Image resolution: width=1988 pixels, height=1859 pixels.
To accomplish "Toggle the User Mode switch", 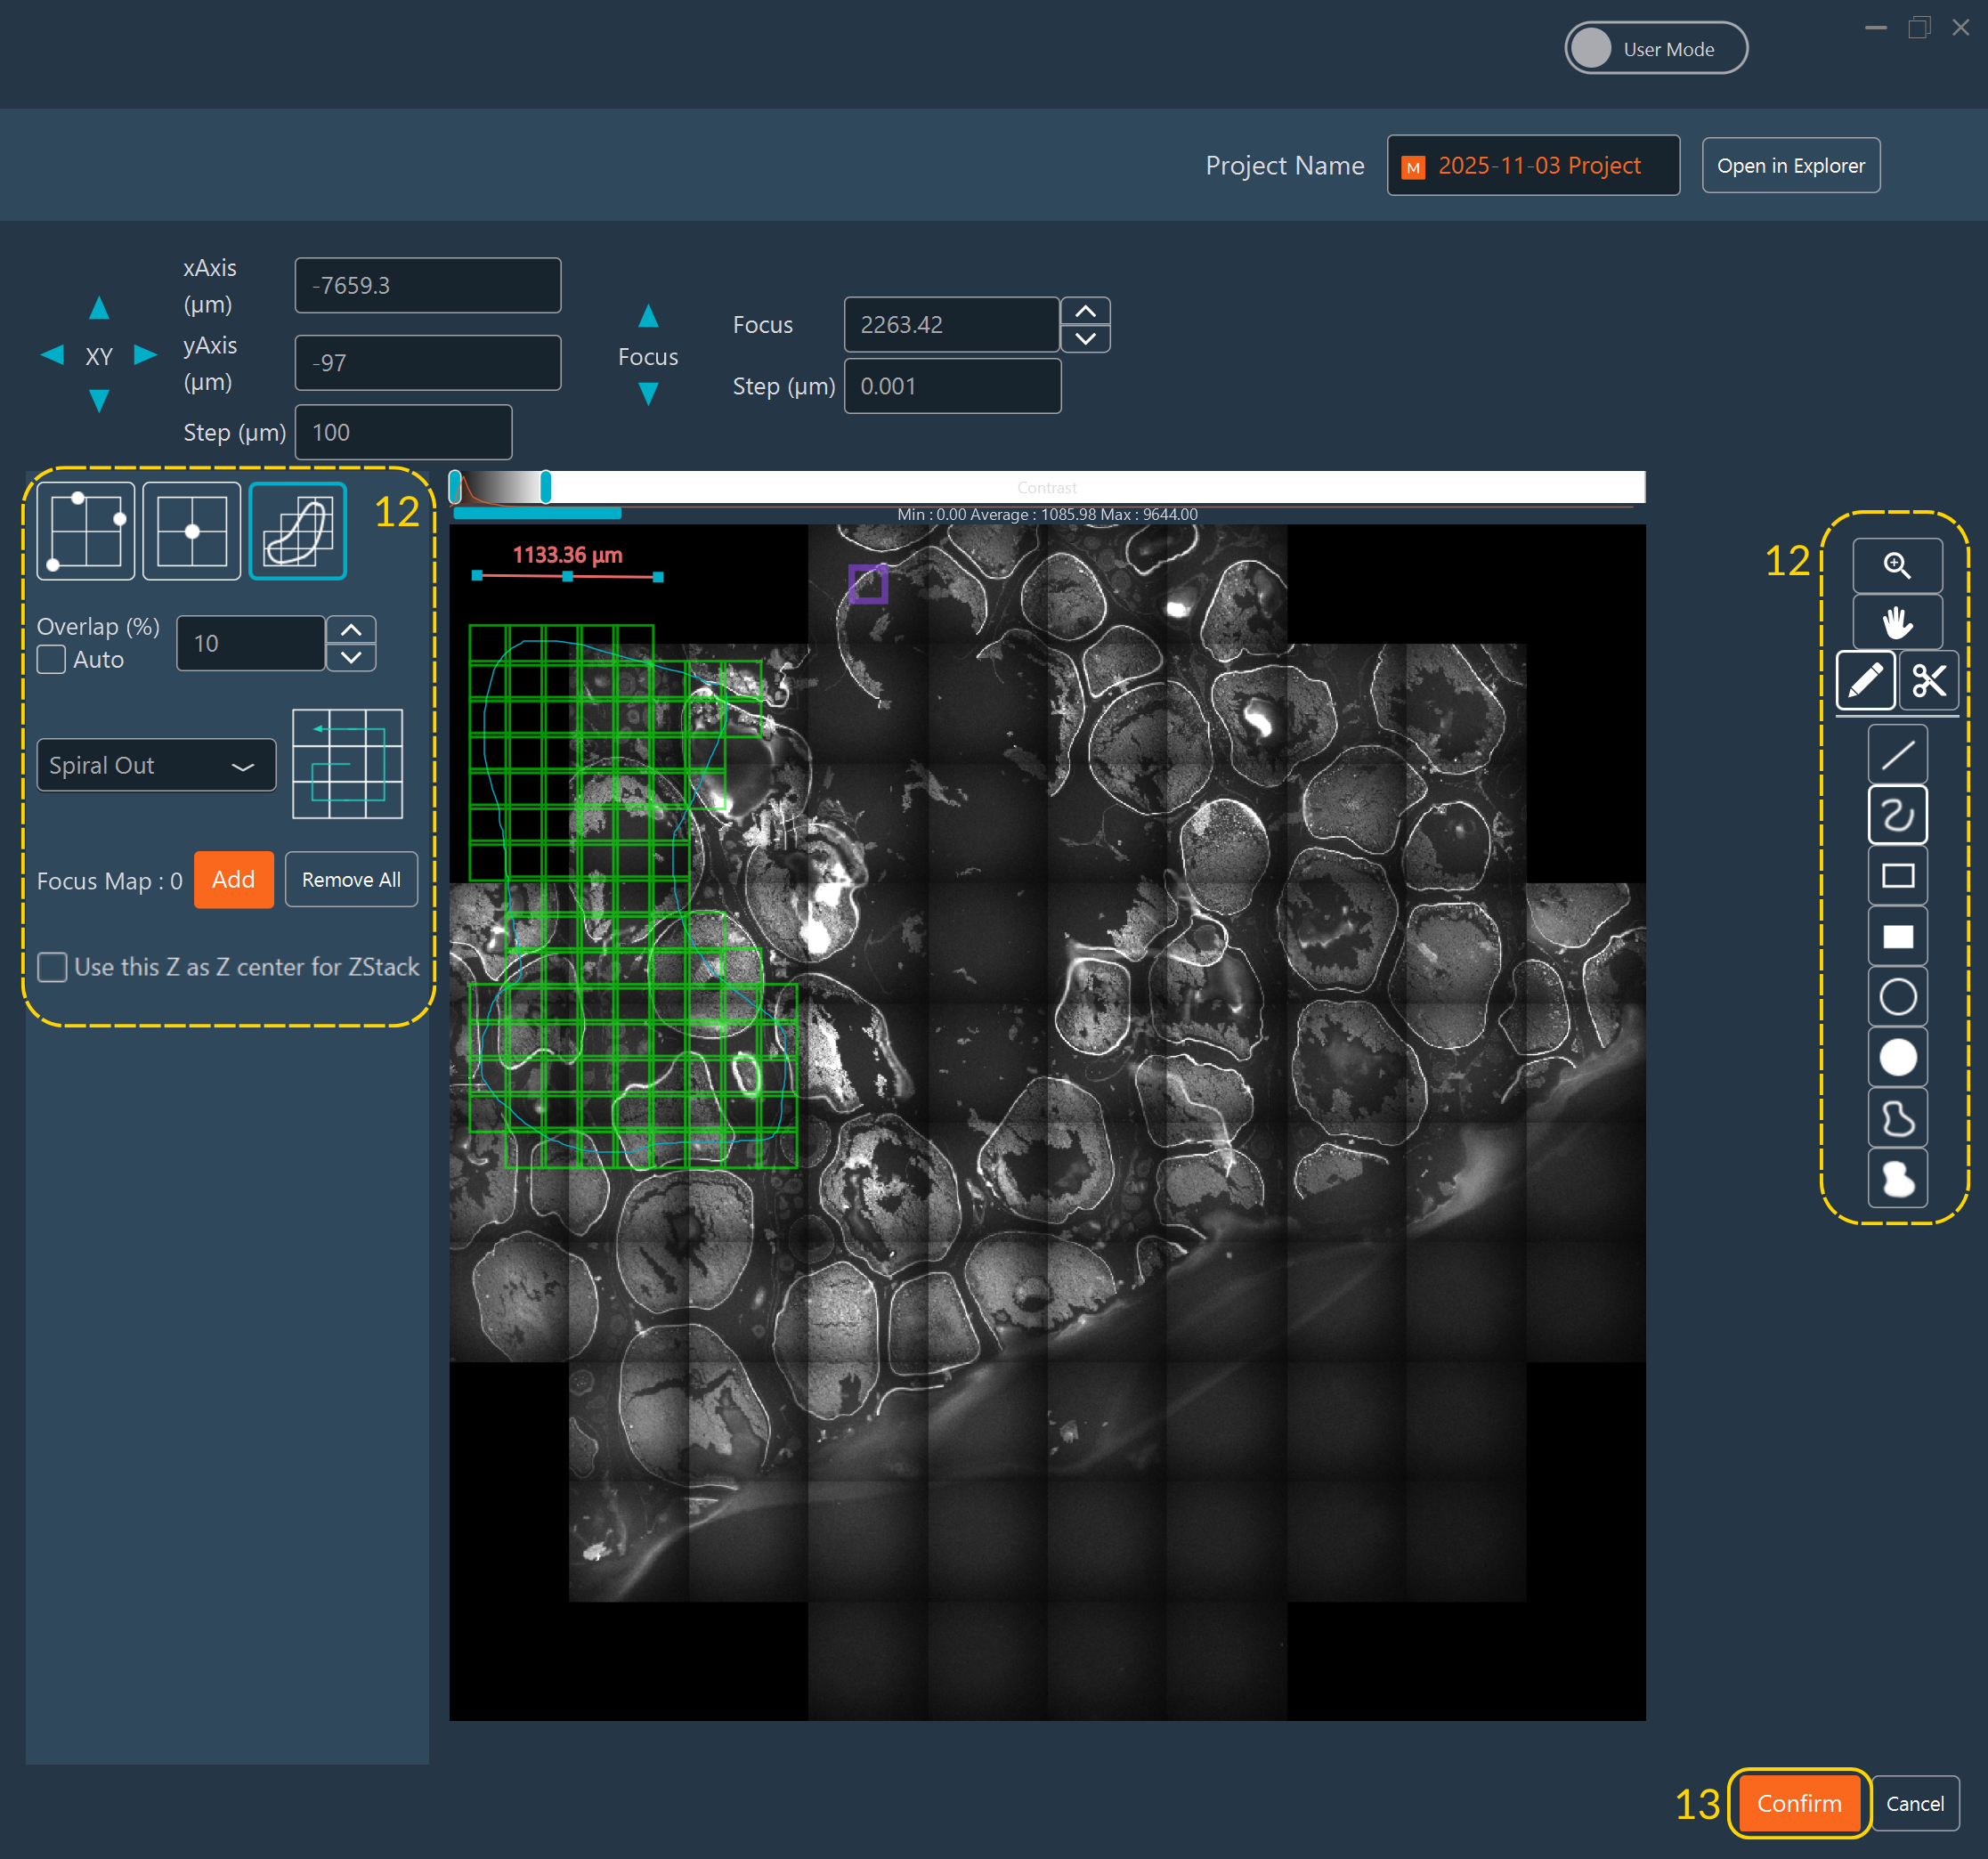I will (1593, 47).
